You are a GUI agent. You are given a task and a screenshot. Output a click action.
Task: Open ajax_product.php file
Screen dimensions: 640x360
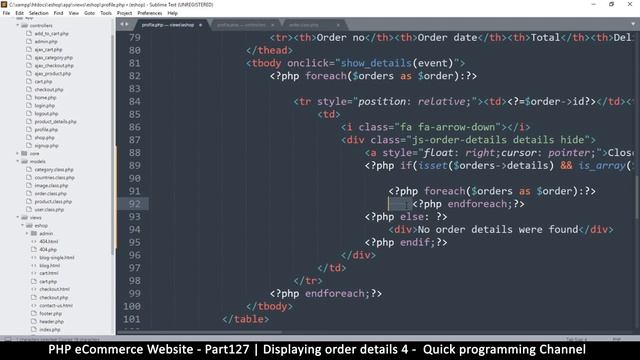53,73
